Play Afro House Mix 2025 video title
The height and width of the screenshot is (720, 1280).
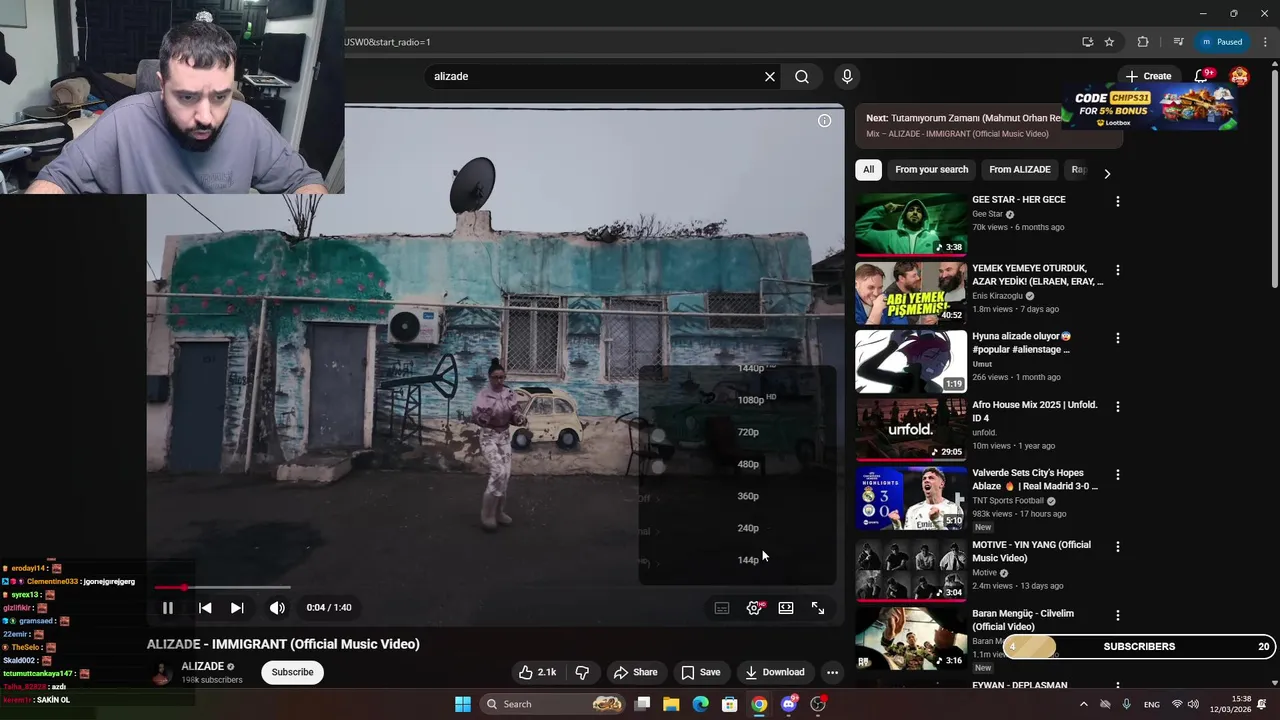1034,411
